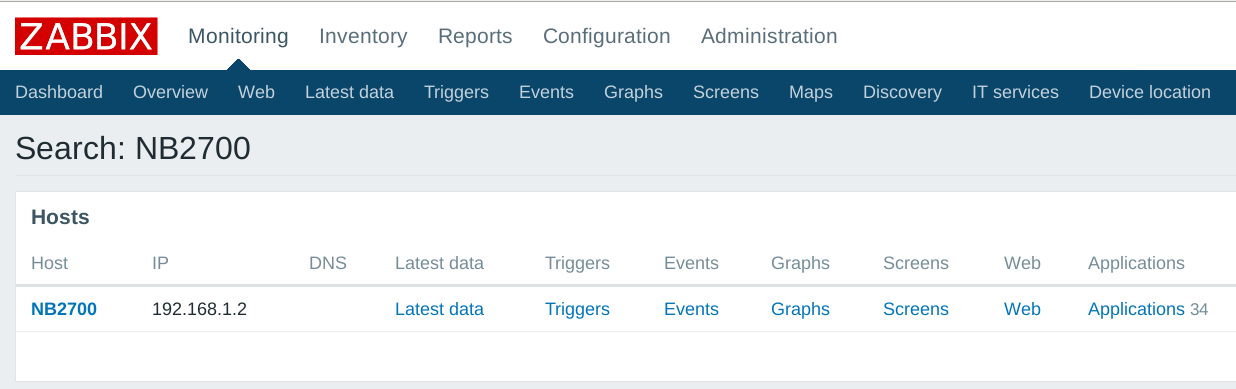Open Latest data in the submenu bar
The width and height of the screenshot is (1236, 389).
(x=349, y=92)
